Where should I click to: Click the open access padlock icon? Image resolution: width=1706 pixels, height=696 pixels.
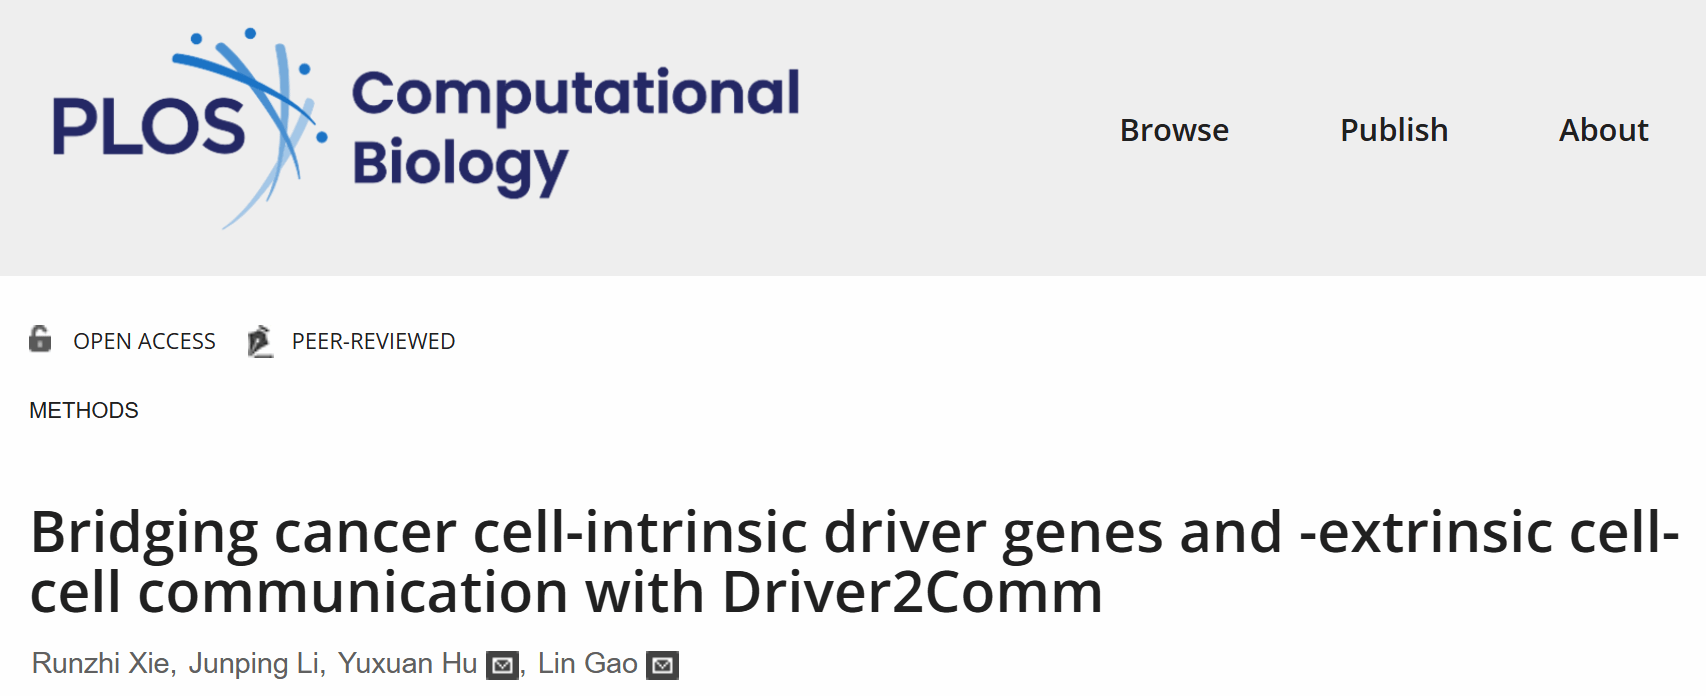(40, 340)
